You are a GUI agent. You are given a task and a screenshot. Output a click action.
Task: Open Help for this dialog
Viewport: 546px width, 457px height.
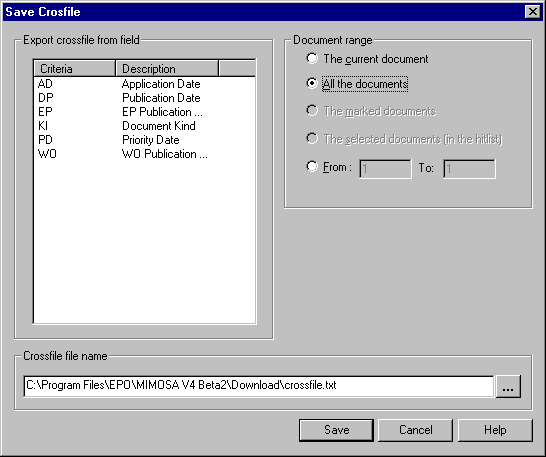(x=495, y=430)
